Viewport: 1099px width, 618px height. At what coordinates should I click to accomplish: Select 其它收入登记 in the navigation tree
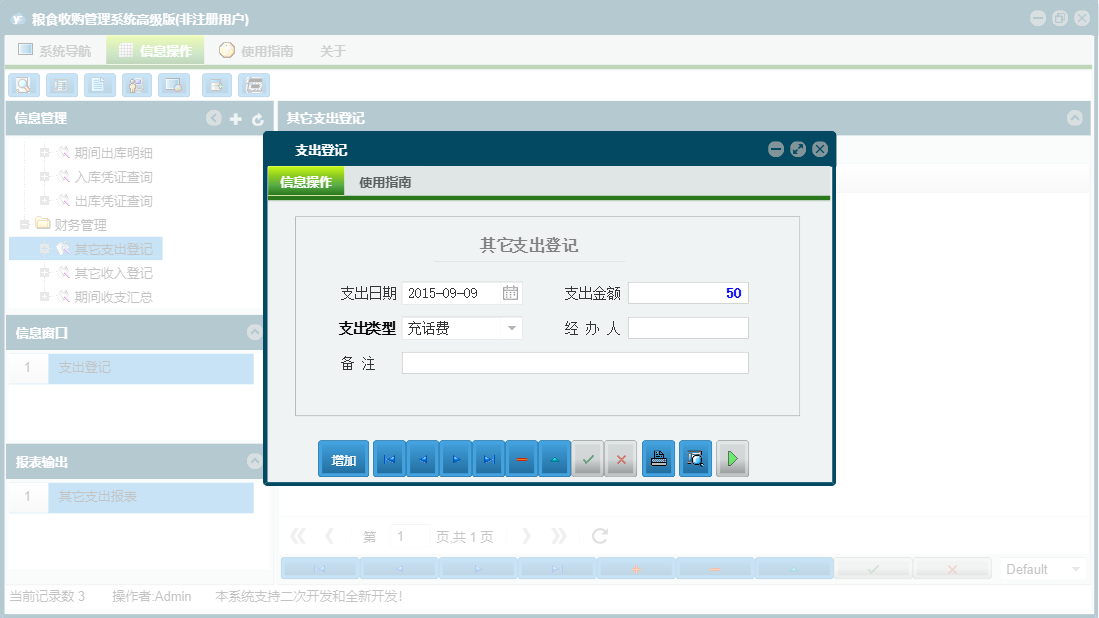(113, 272)
